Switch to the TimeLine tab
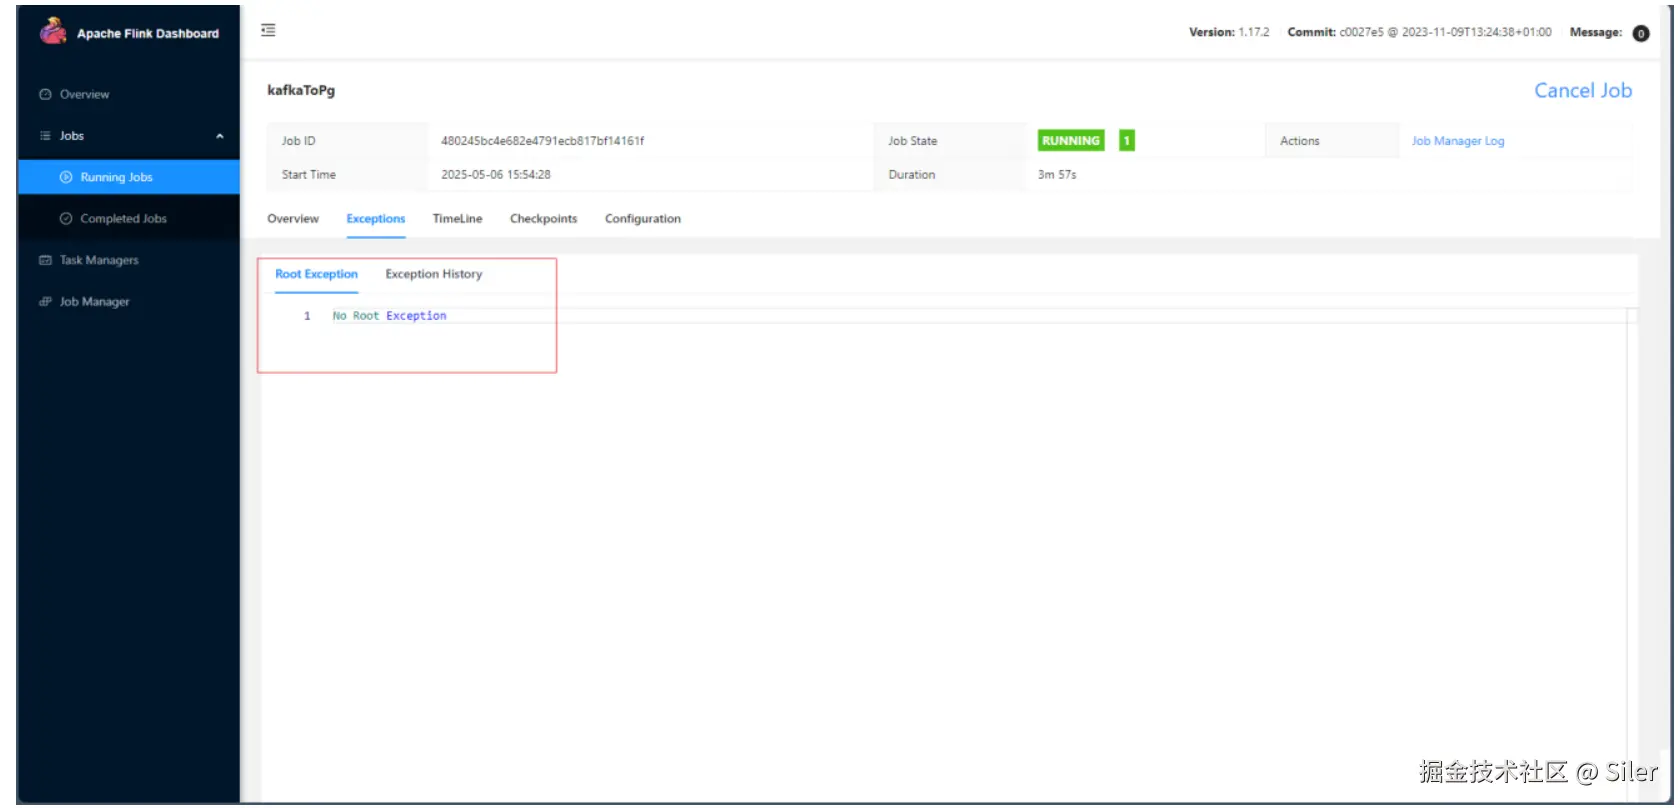1680x808 pixels. [x=457, y=218]
